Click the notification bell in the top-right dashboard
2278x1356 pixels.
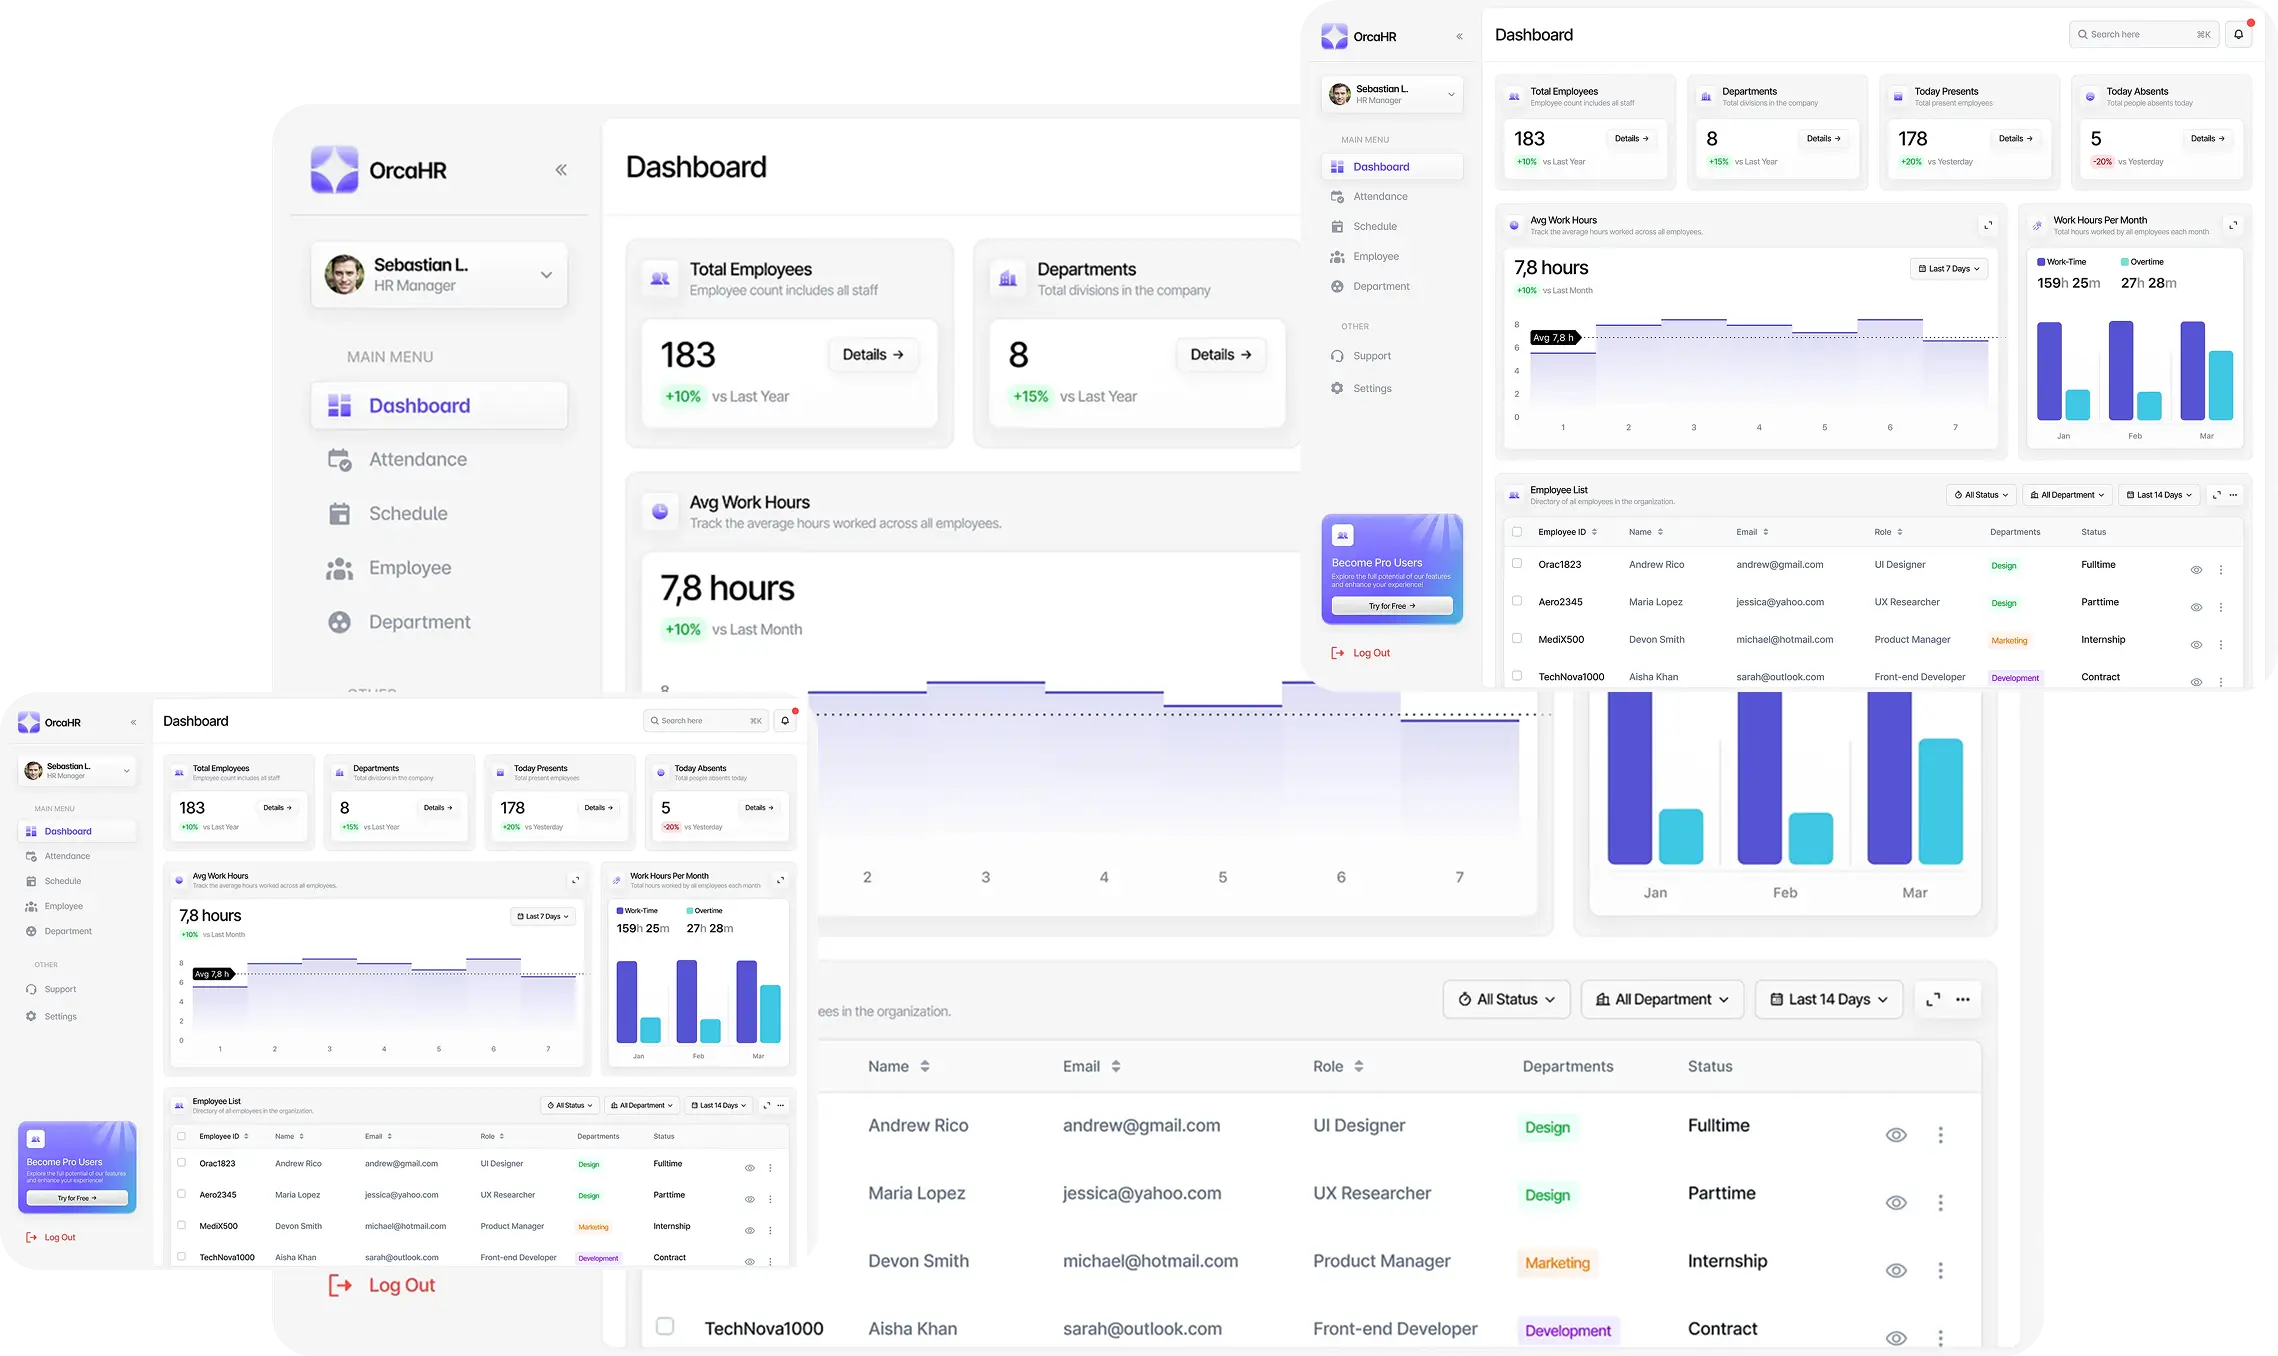(x=2238, y=34)
